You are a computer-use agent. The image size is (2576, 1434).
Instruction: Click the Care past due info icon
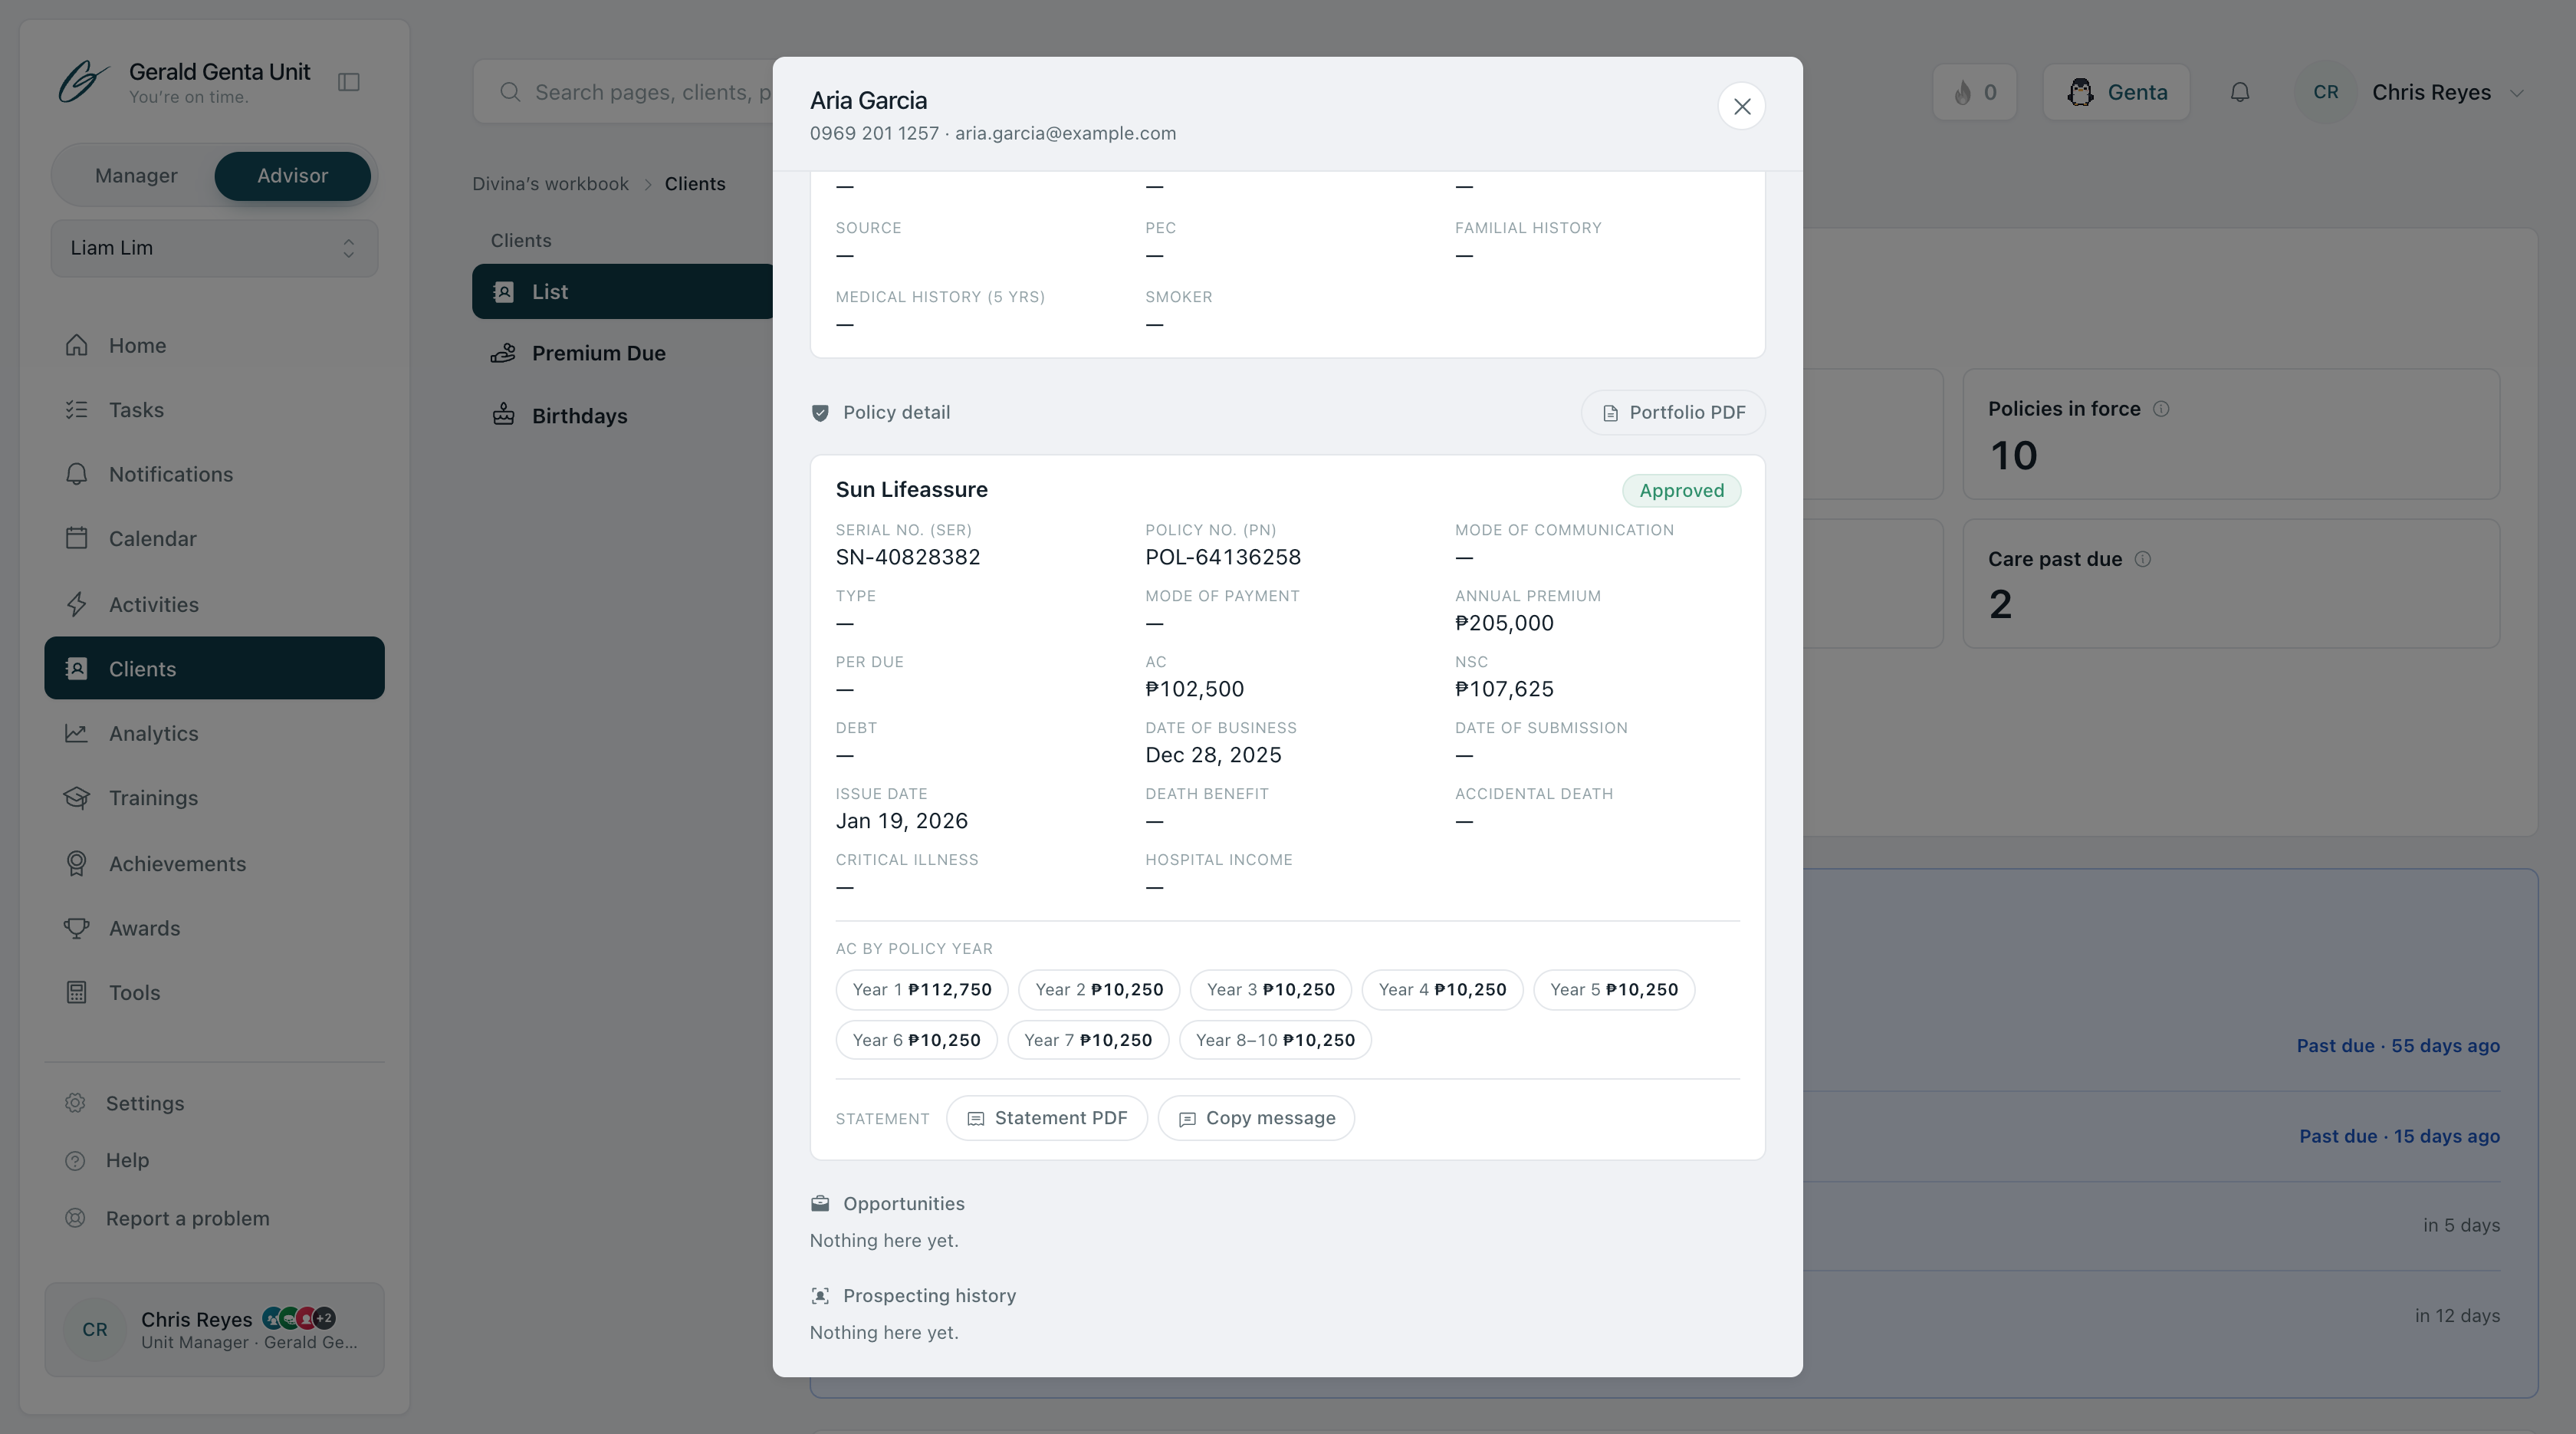click(2143, 559)
